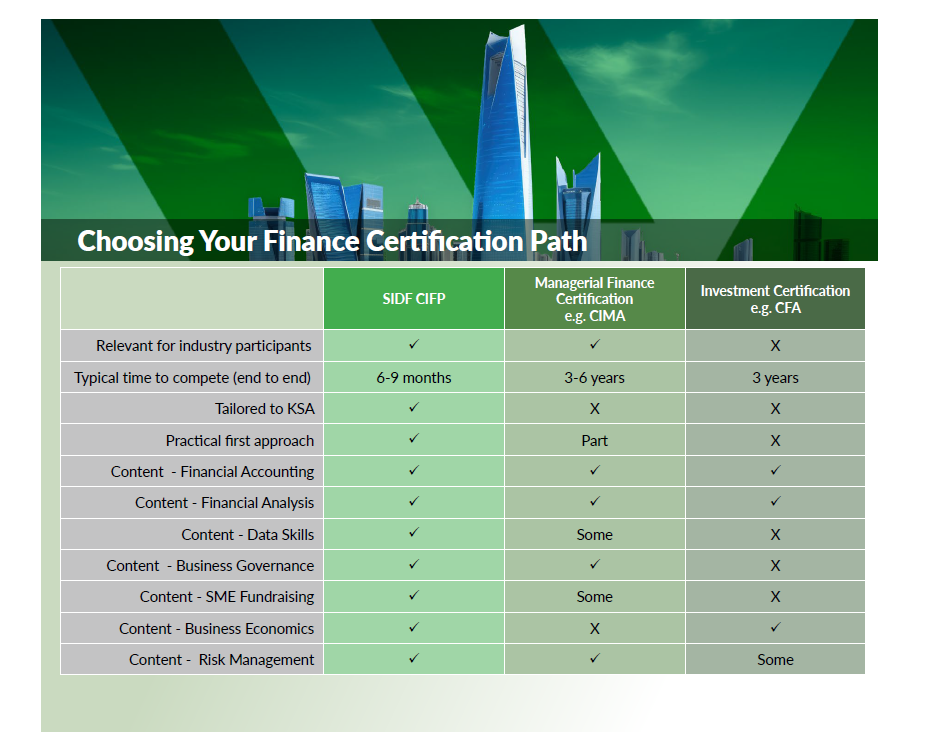Viewport: 945px width, 754px height.
Task: Click the Part cell under CIMA
Action: pyautogui.click(x=594, y=441)
